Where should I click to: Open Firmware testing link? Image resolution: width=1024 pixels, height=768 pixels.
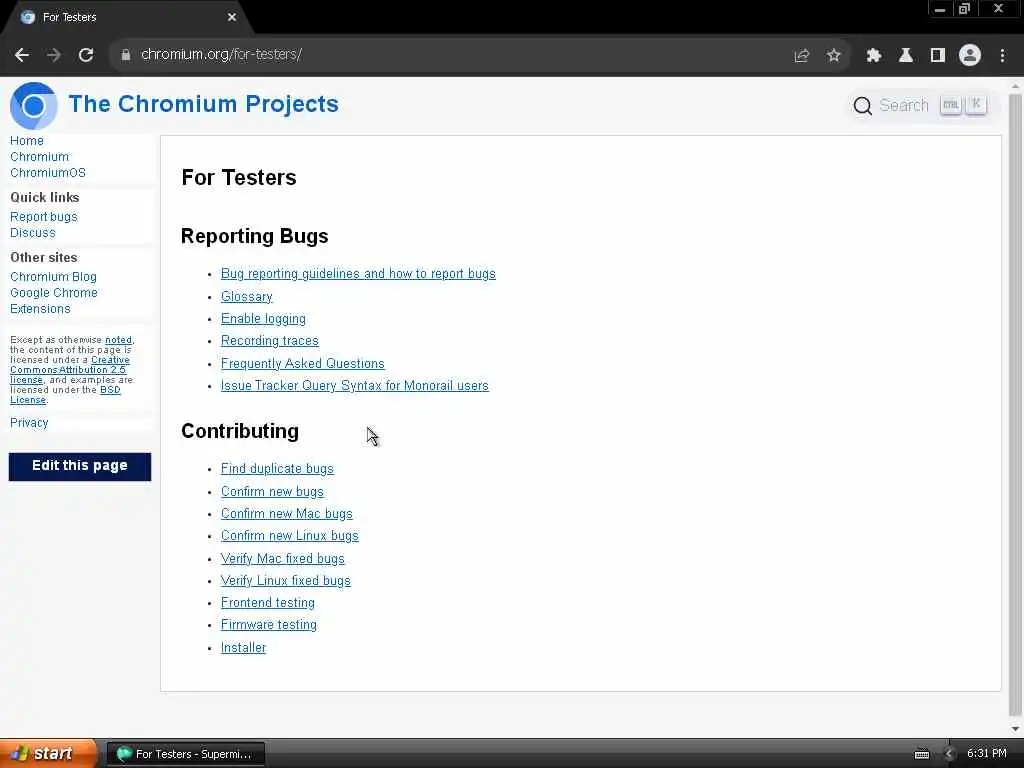click(268, 625)
